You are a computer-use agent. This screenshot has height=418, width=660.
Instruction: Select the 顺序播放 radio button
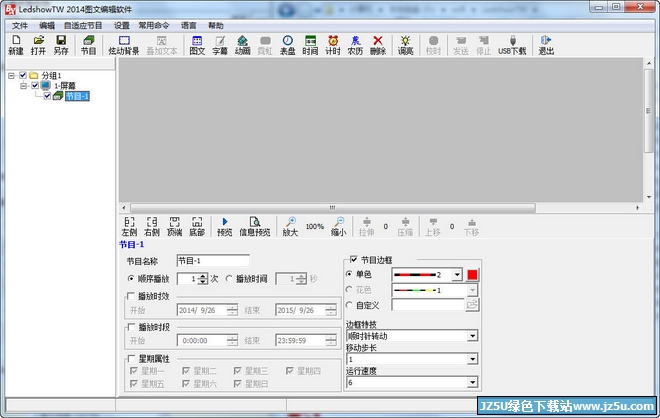point(131,279)
